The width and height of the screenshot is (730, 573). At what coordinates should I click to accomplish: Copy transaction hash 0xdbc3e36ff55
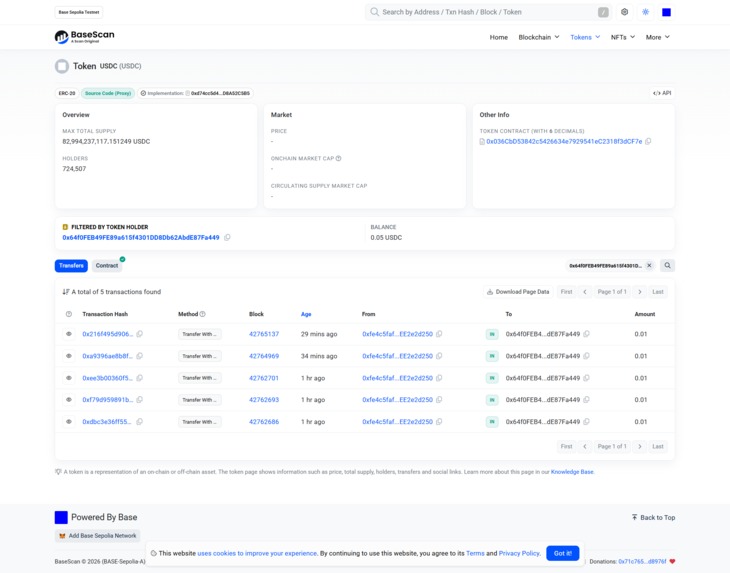(x=139, y=422)
